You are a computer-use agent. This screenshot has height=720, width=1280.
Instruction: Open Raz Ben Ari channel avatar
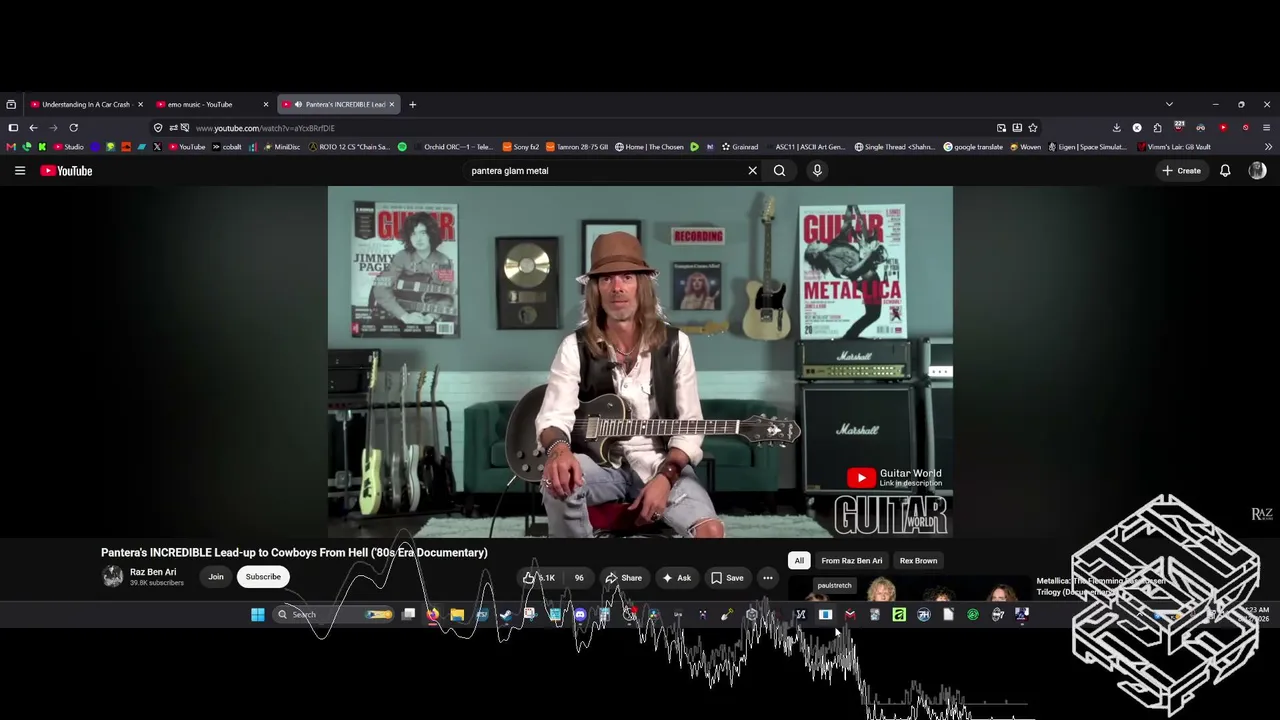113,576
